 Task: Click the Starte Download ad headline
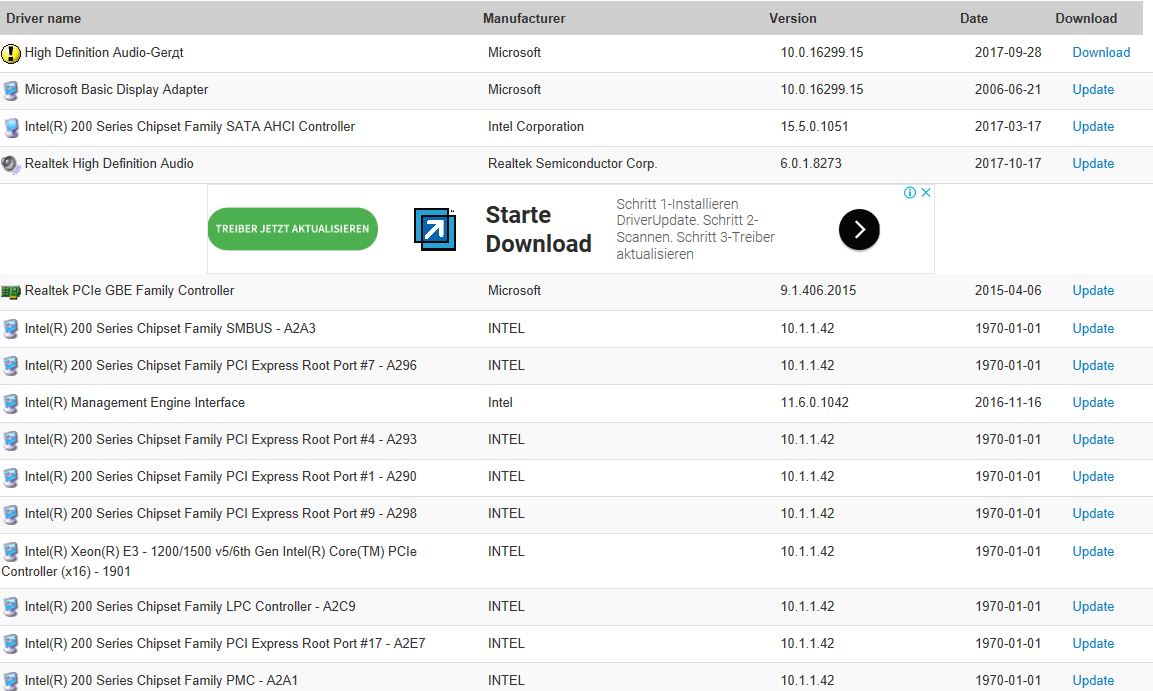tap(538, 229)
